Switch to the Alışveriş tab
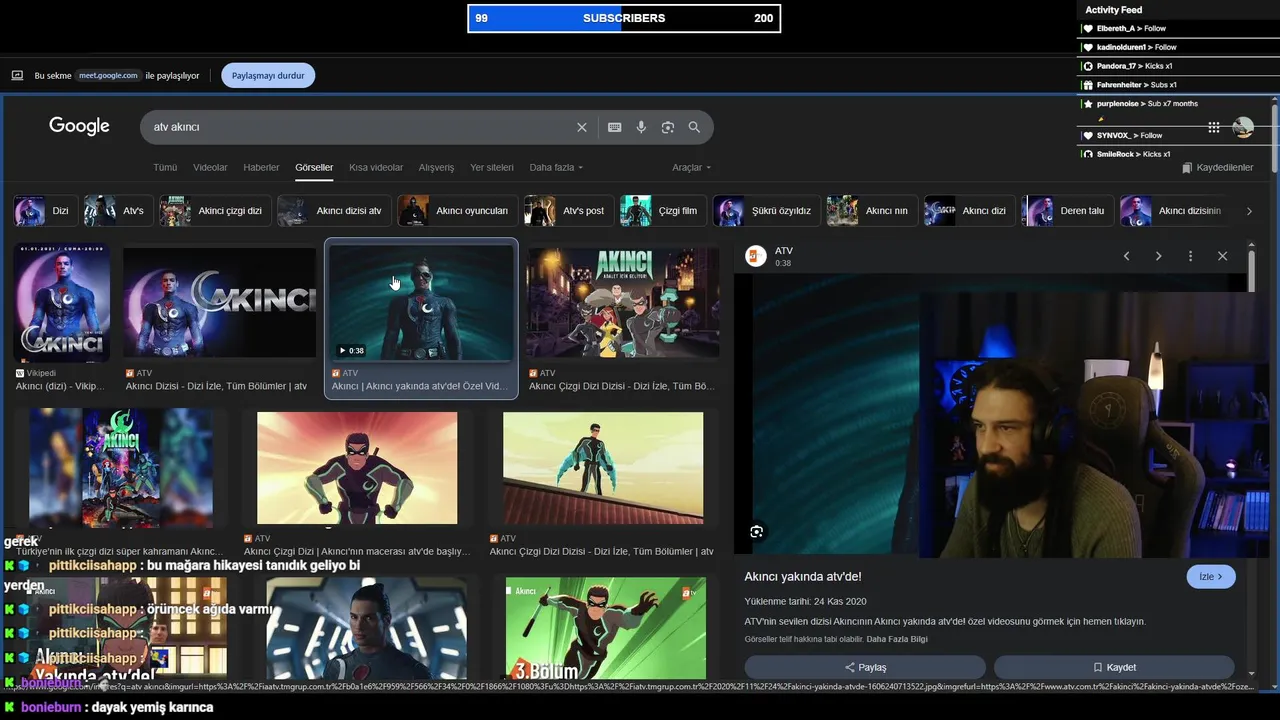1280x720 pixels. coord(436,168)
